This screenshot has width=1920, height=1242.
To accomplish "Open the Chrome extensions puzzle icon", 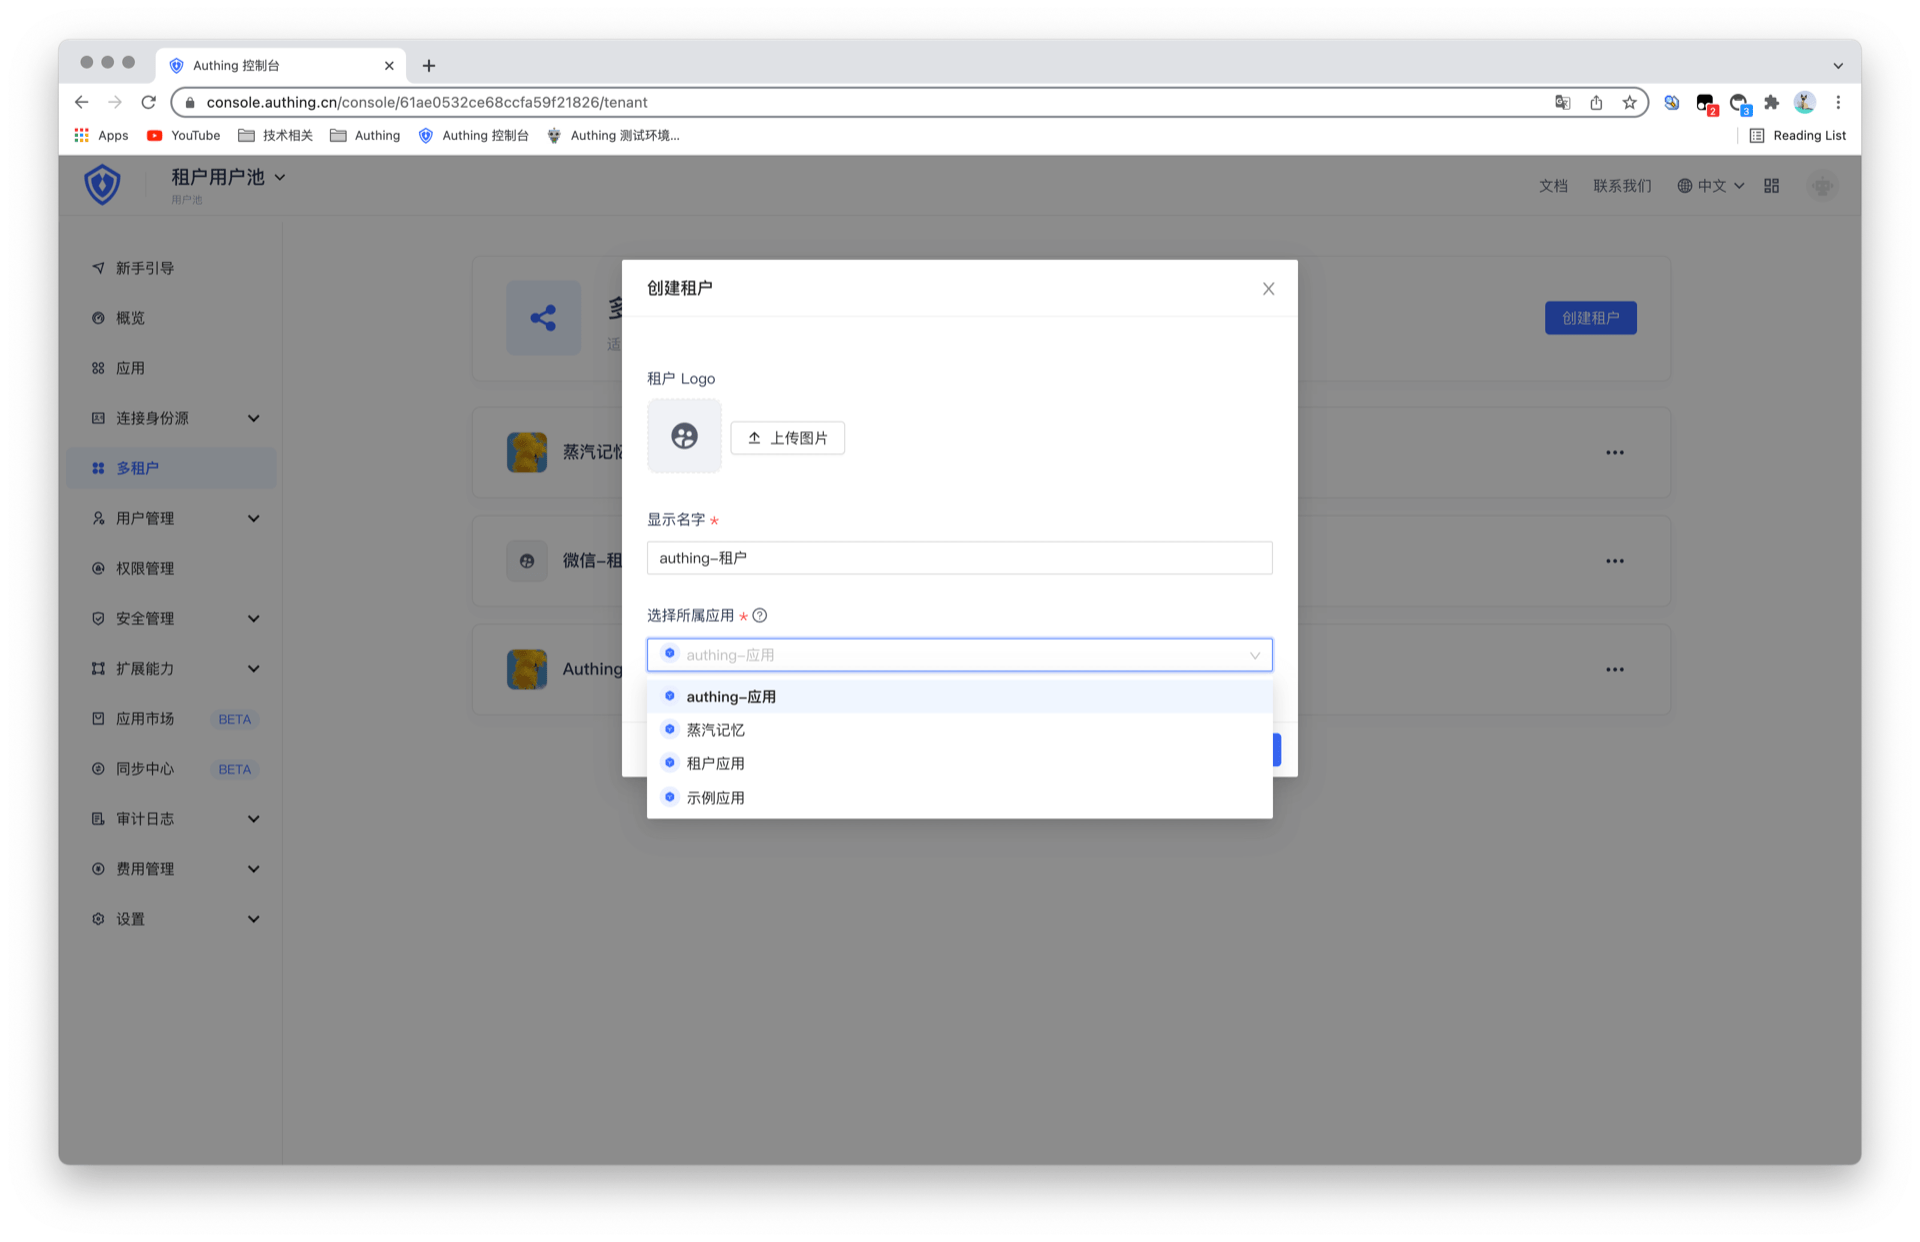I will click(1771, 102).
